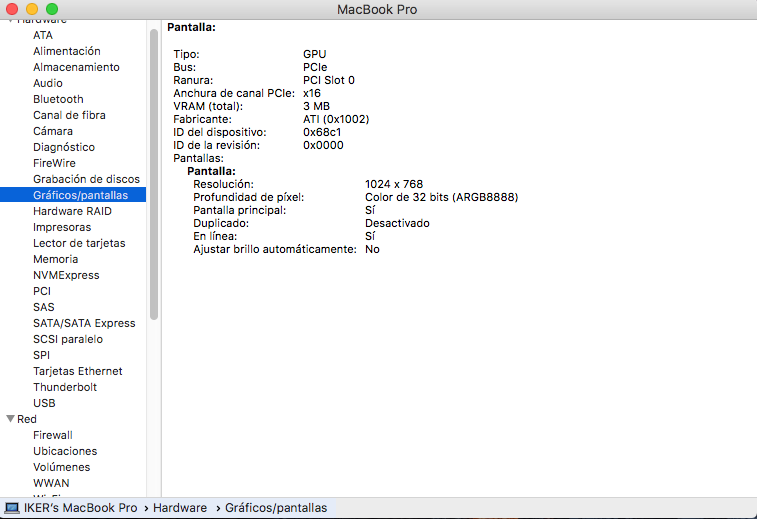Select Impresoras in the sidebar

[62, 227]
